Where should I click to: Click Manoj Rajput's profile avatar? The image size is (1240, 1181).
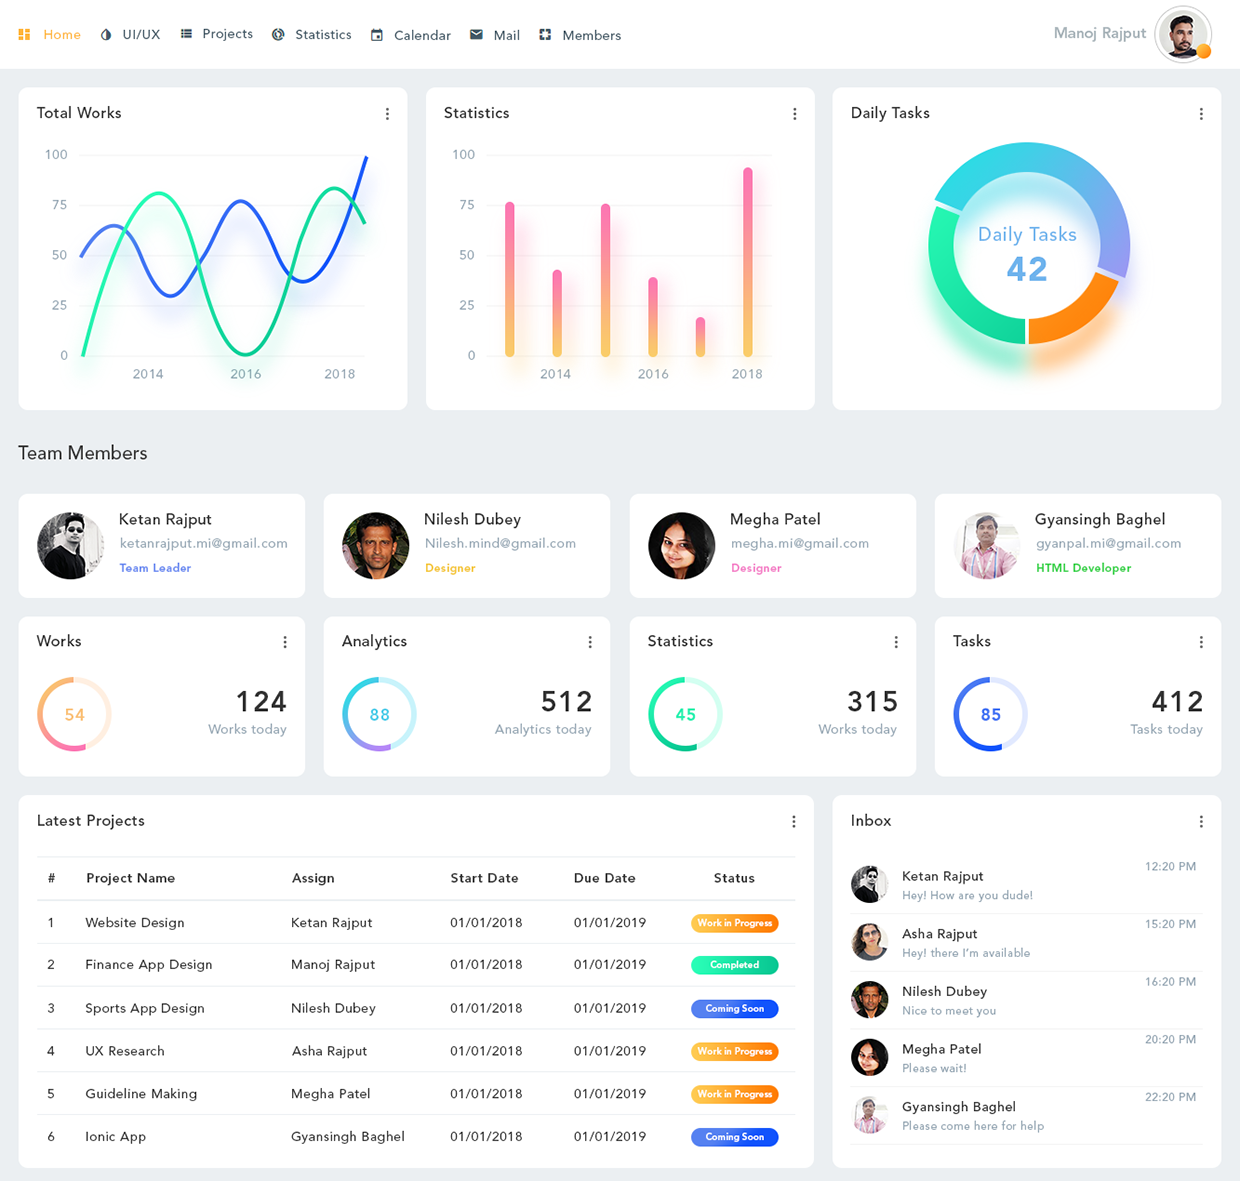1183,35
